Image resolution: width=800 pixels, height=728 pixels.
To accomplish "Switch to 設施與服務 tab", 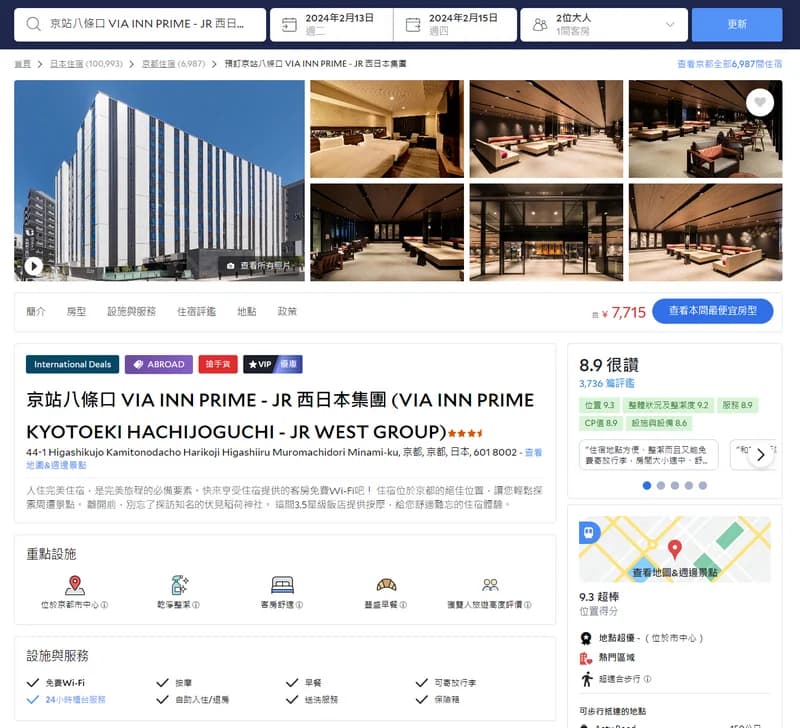I will coord(132,311).
